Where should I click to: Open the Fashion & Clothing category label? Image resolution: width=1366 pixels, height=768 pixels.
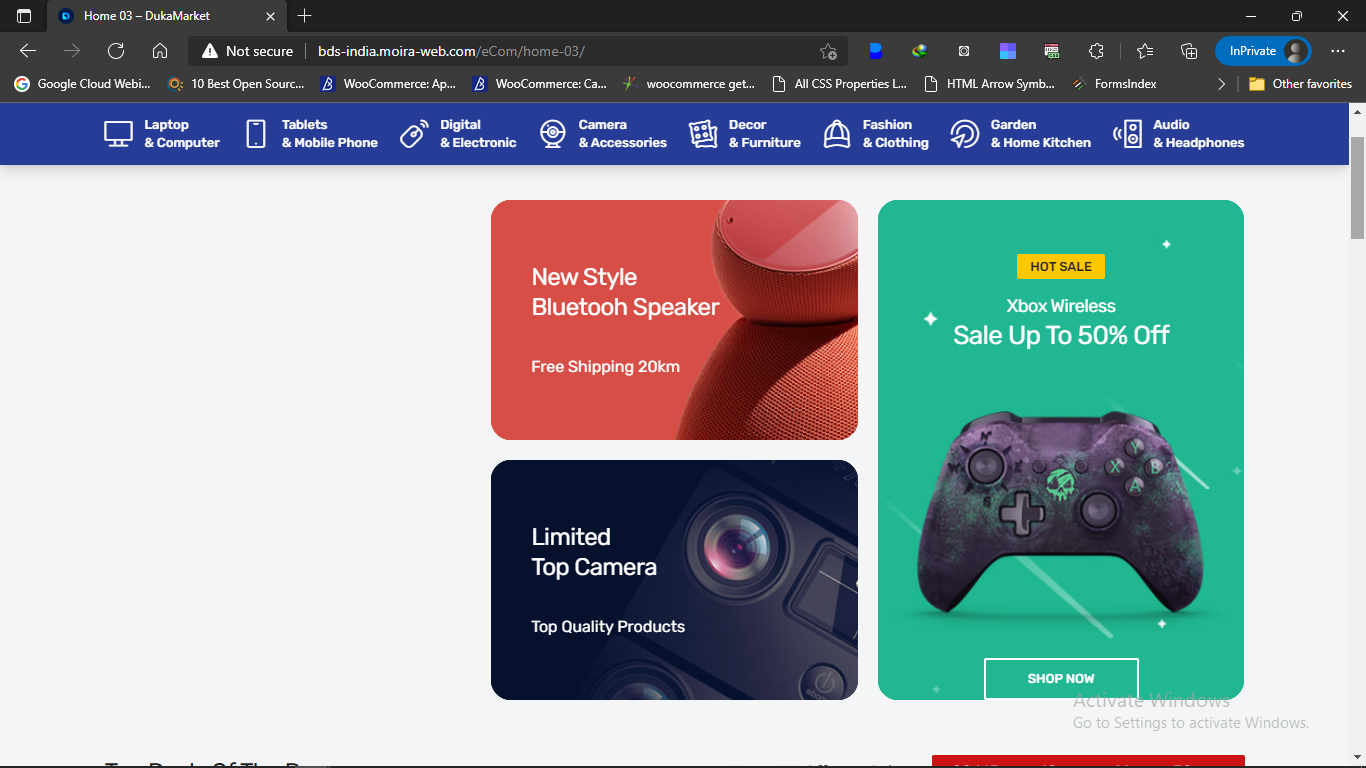(896, 134)
